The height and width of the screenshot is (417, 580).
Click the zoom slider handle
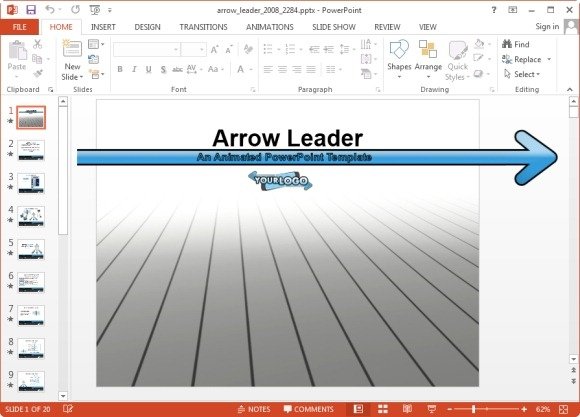pyautogui.click(x=473, y=409)
